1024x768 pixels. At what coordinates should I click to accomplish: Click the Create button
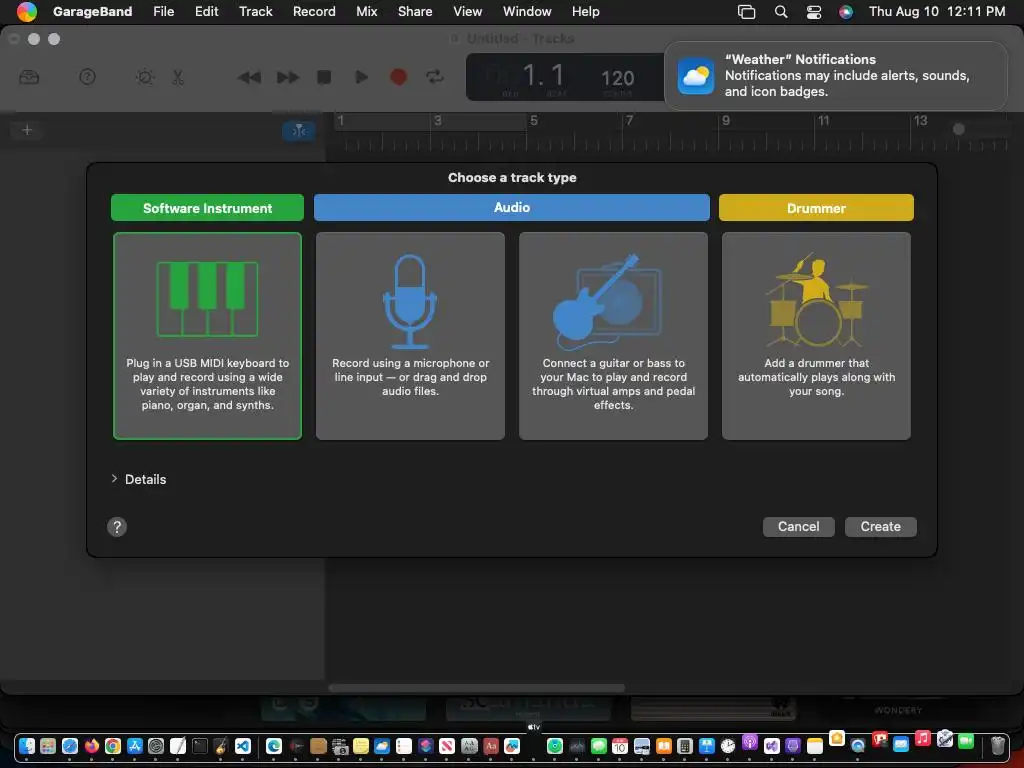pyautogui.click(x=880, y=526)
